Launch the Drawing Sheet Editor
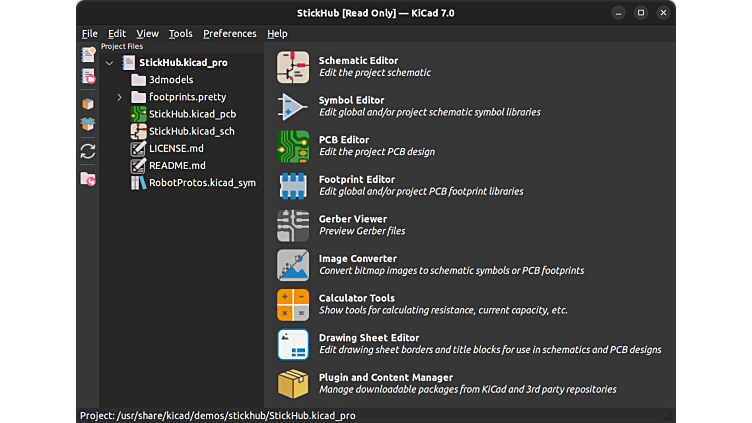This screenshot has width=752, height=423. (293, 344)
